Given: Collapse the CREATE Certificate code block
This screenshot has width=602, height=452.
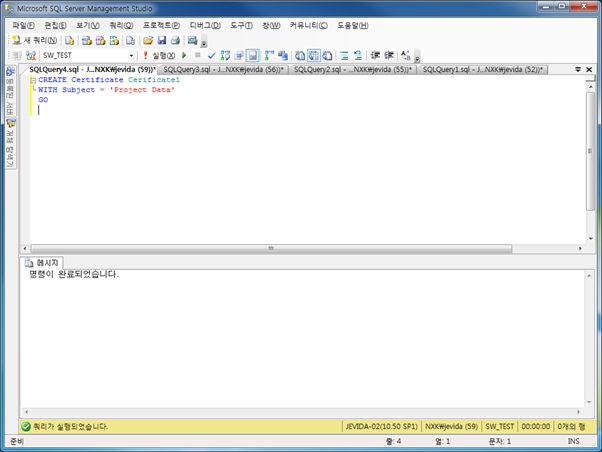Looking at the screenshot, I should (33, 80).
